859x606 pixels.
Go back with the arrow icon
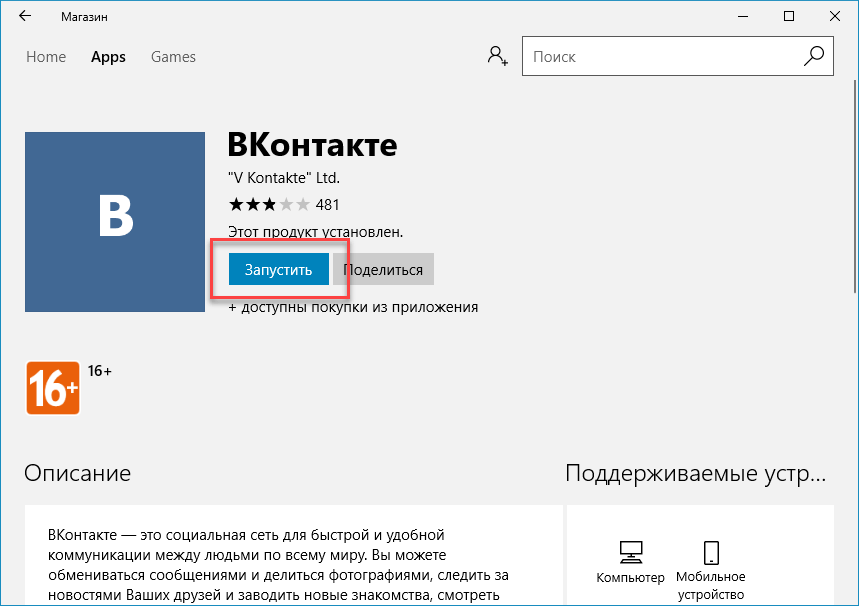(x=25, y=16)
